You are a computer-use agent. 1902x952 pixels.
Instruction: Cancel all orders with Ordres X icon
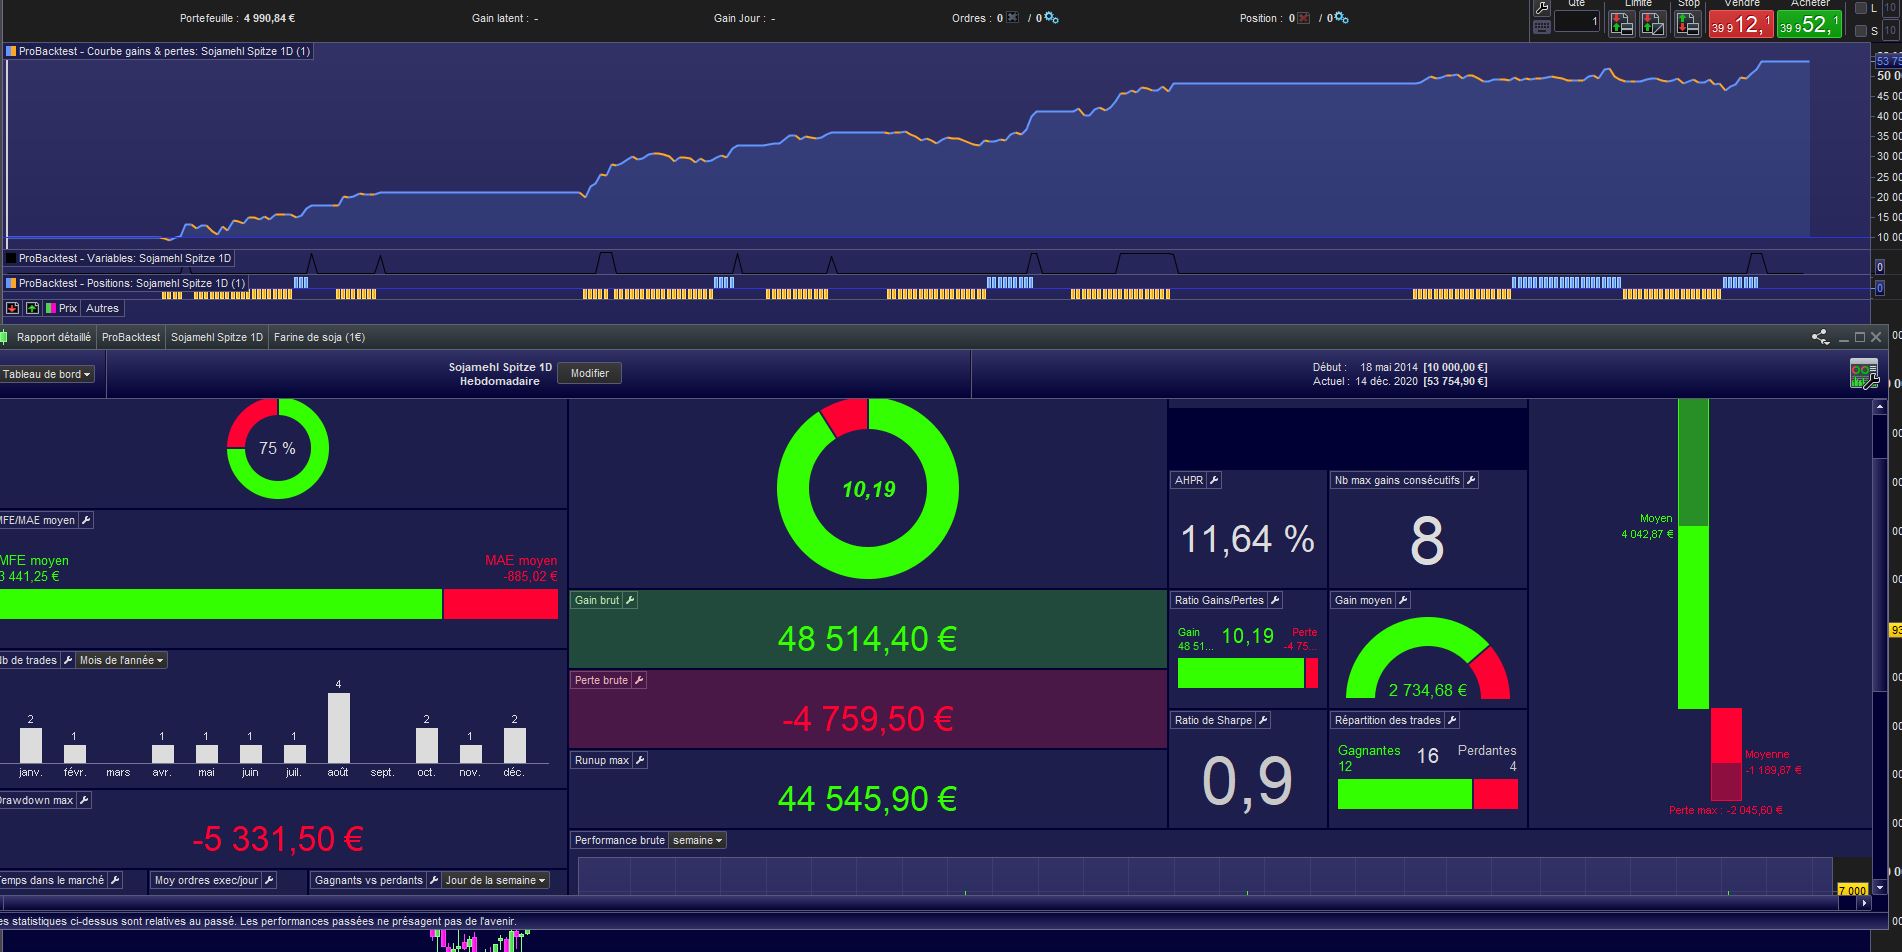(x=1013, y=18)
